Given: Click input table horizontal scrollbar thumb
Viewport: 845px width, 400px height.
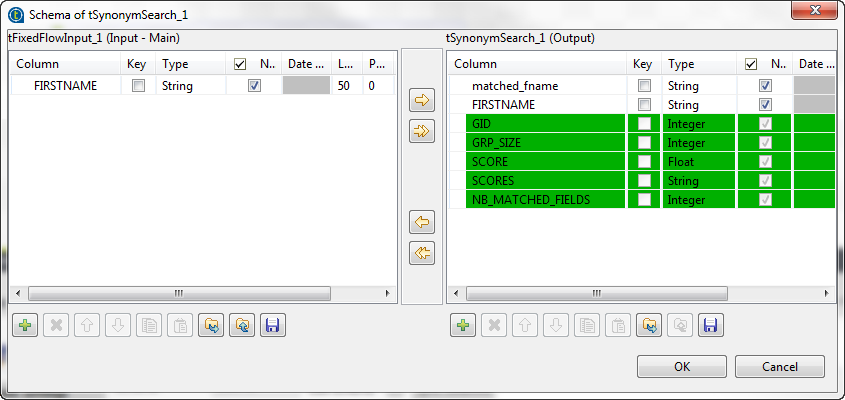Looking at the screenshot, I should coord(179,293).
